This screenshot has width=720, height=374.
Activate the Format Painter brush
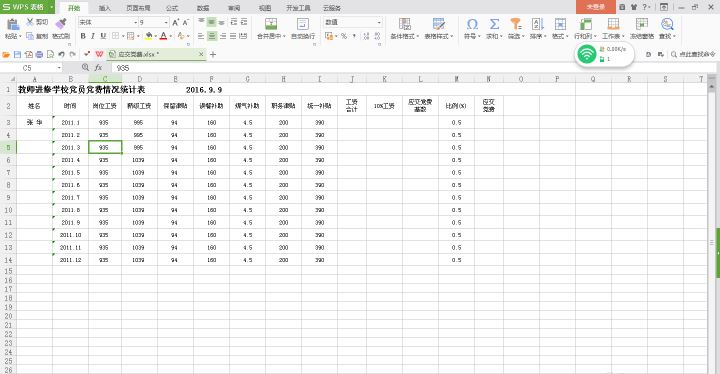point(61,23)
